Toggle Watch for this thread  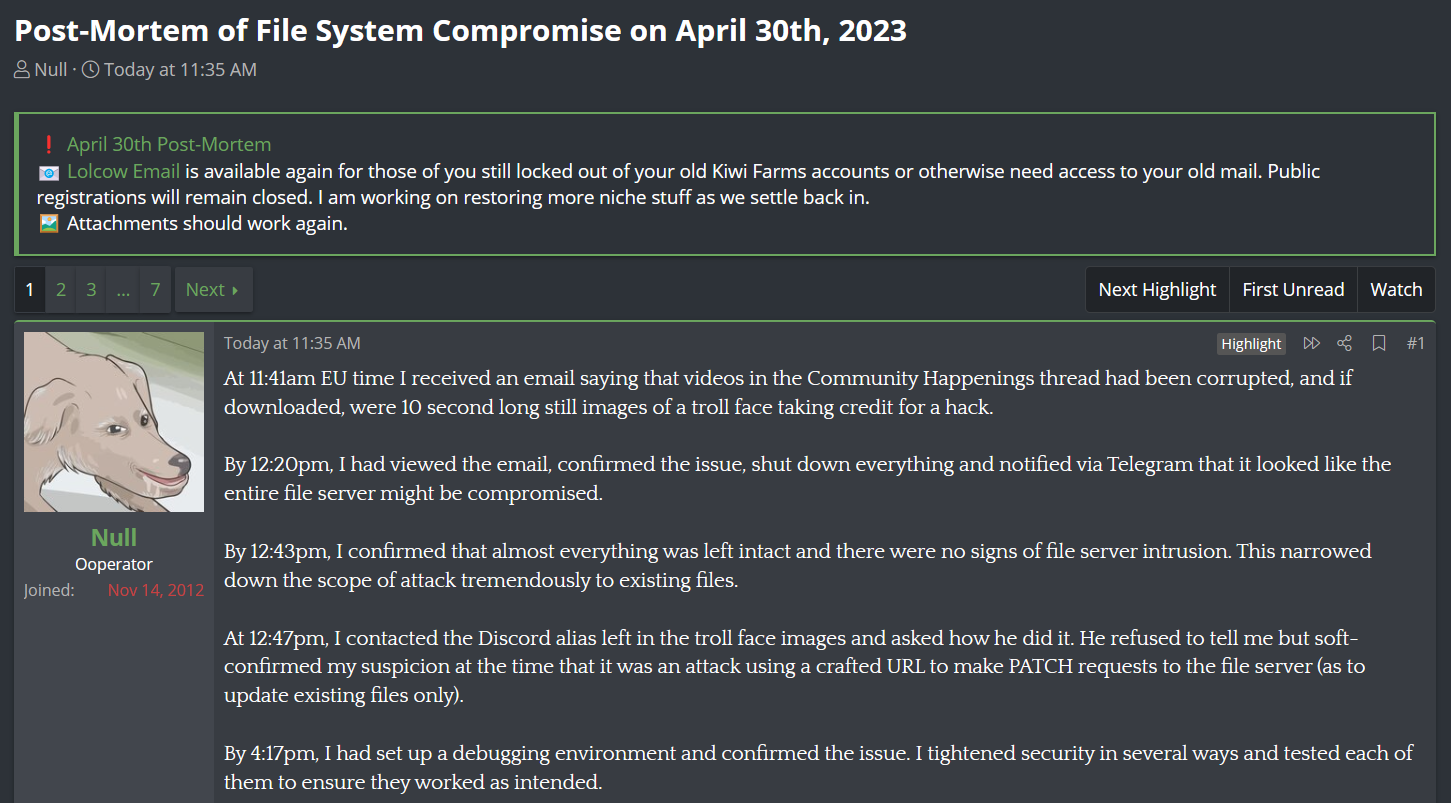[1396, 290]
